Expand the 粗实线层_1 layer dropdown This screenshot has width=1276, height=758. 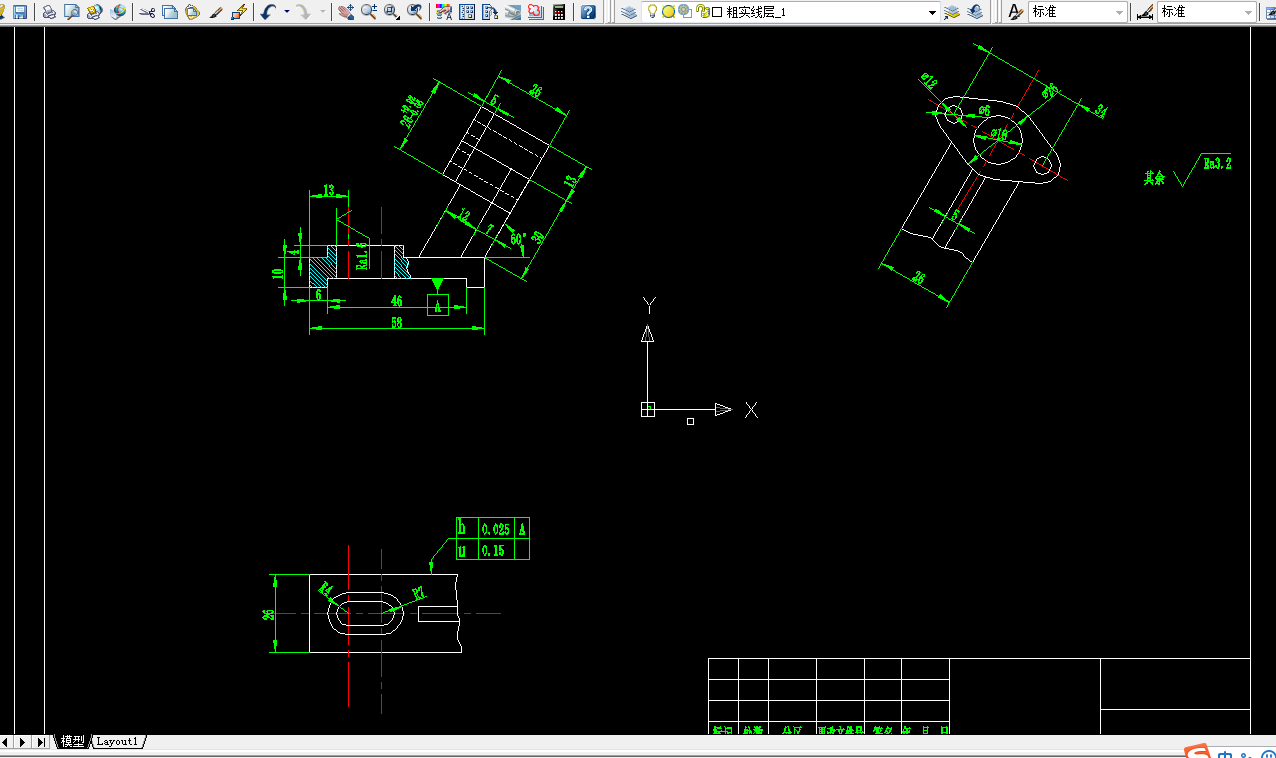pos(932,12)
